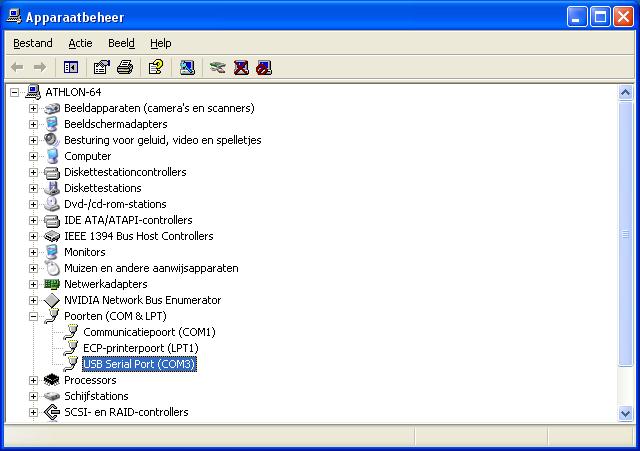Click the Schijfstations disk drive icon
This screenshot has width=640, height=451.
(x=52, y=396)
